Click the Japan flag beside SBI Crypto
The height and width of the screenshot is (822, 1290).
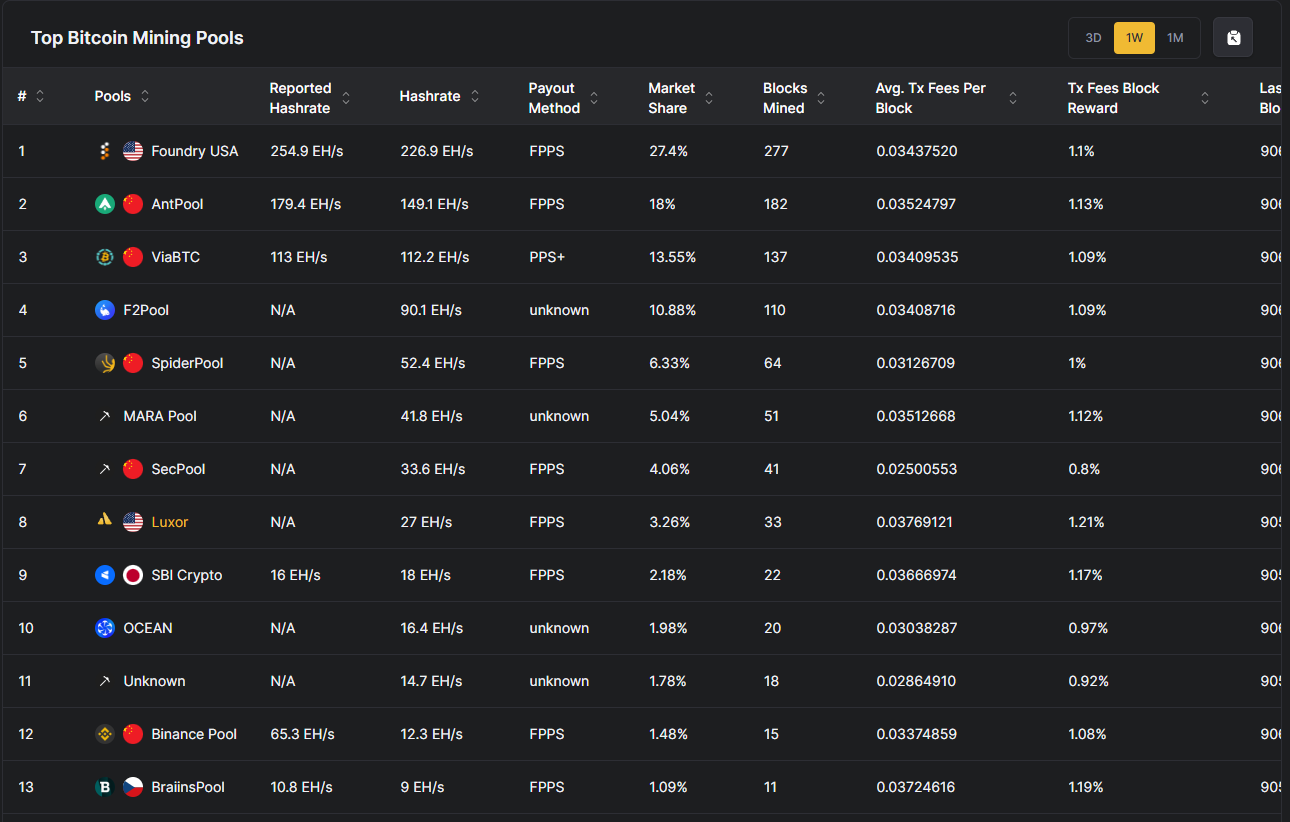[133, 575]
